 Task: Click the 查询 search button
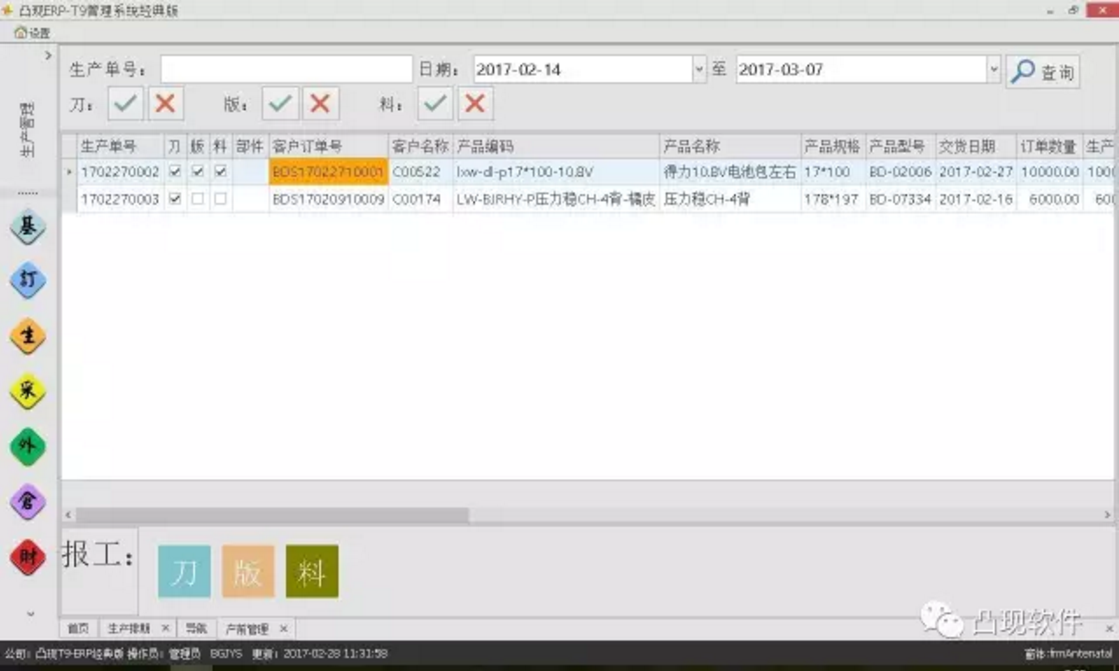tap(1043, 71)
